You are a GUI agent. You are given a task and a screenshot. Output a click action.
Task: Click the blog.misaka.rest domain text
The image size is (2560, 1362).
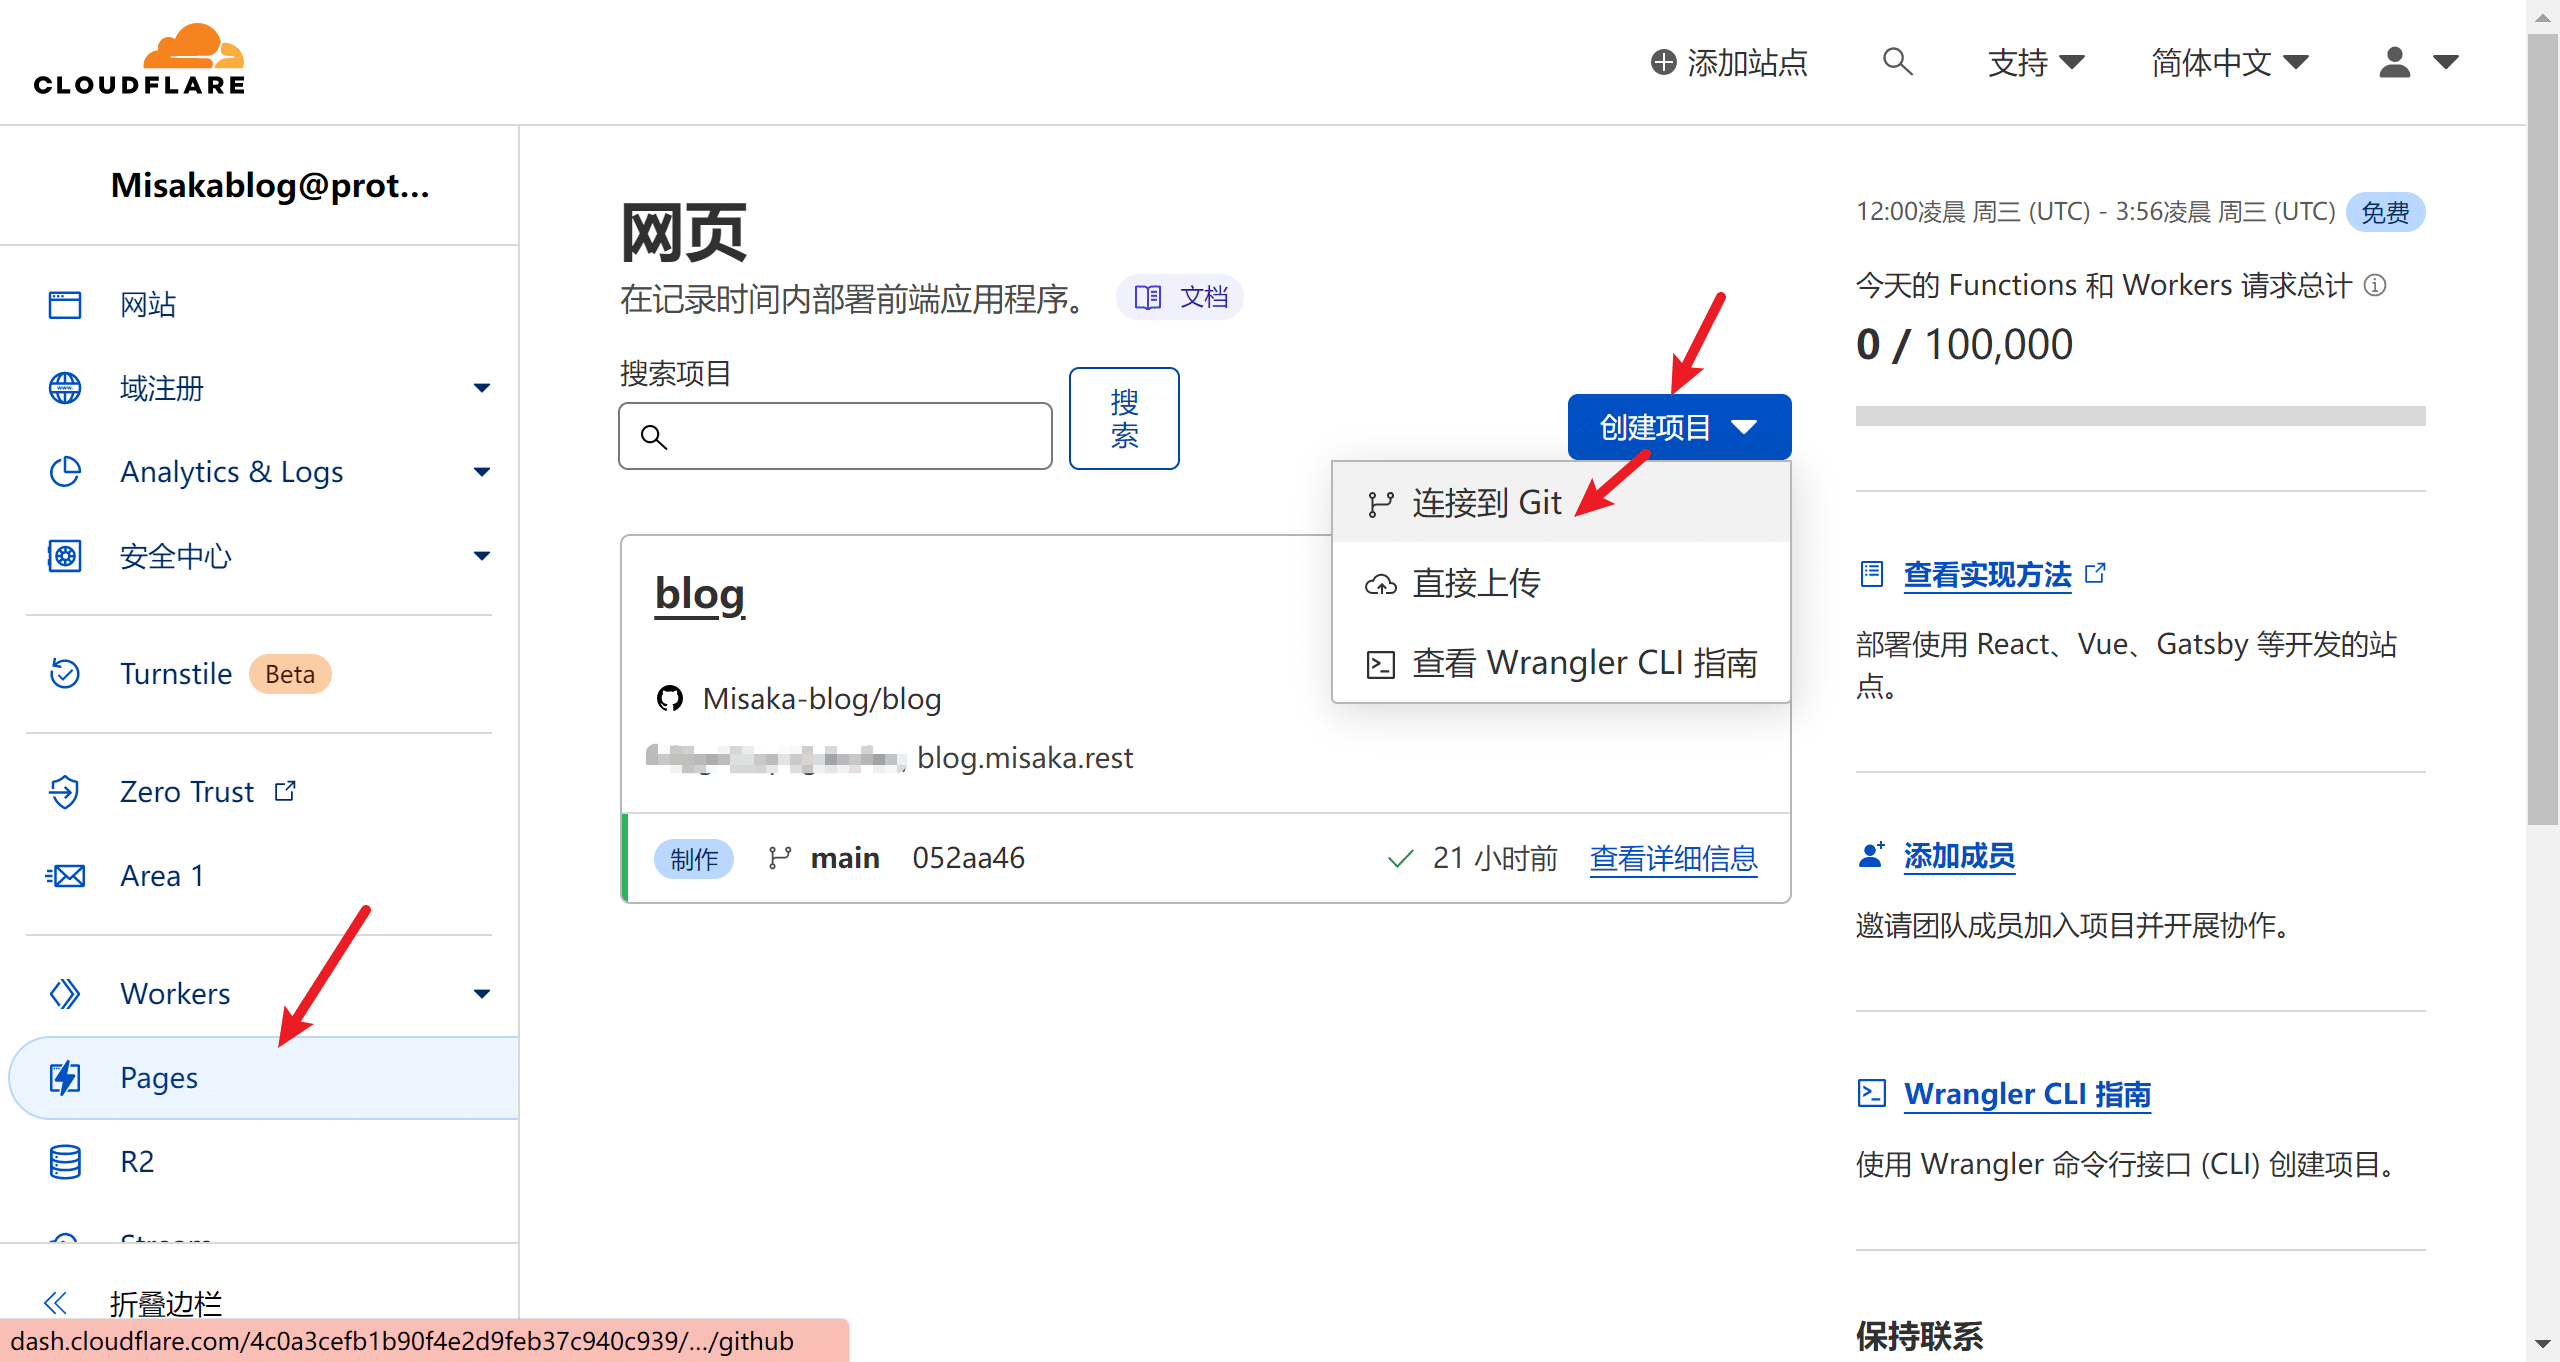pos(1025,758)
